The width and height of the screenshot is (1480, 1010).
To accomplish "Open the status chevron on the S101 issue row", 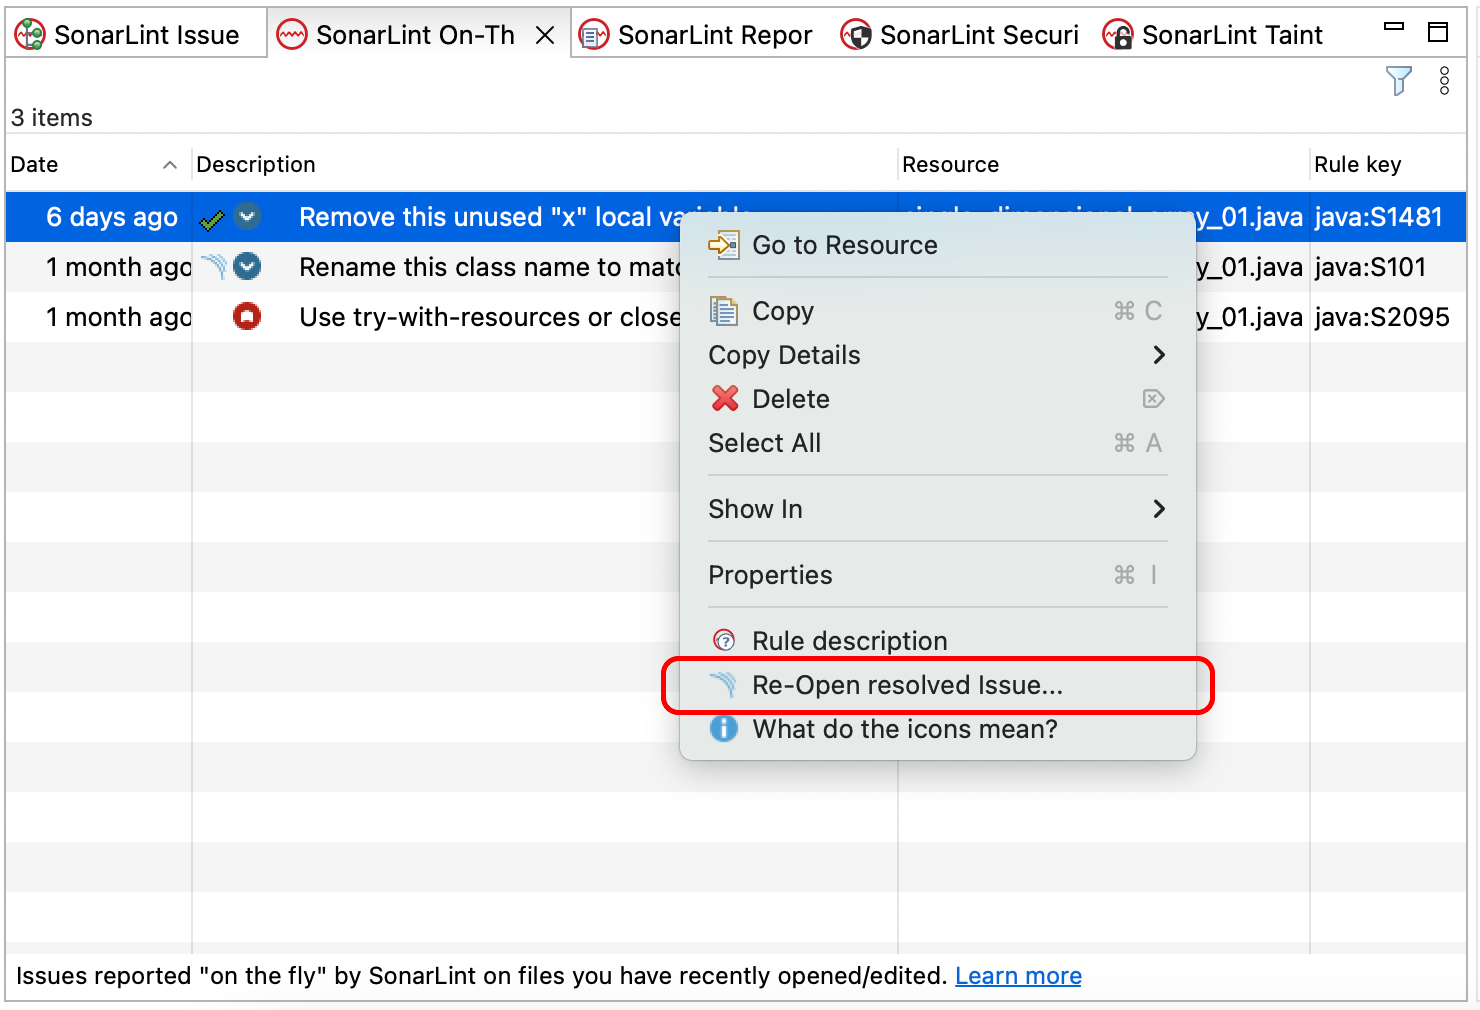I will pos(246,266).
